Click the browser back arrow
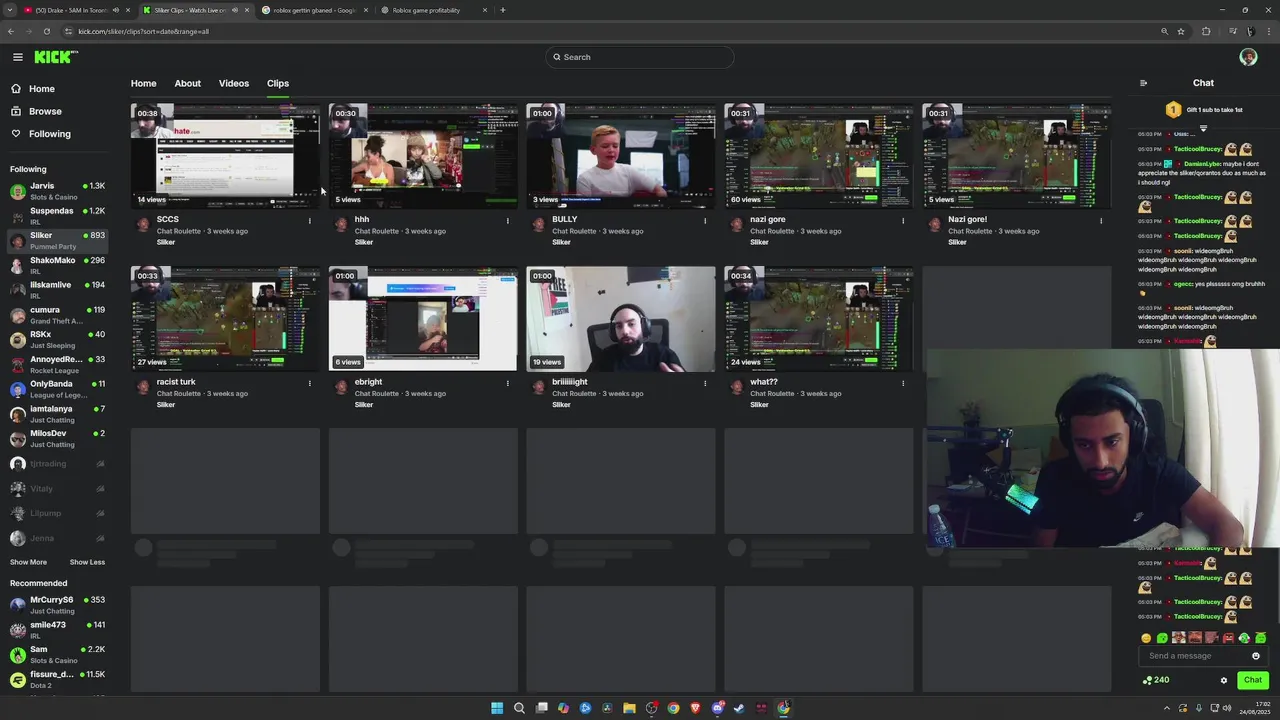 tap(11, 31)
